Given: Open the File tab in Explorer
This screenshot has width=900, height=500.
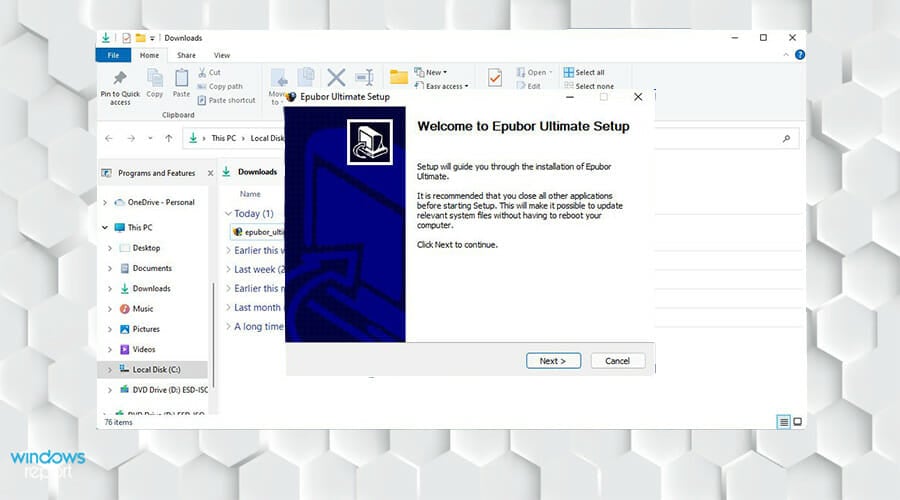Looking at the screenshot, I should pyautogui.click(x=113, y=55).
